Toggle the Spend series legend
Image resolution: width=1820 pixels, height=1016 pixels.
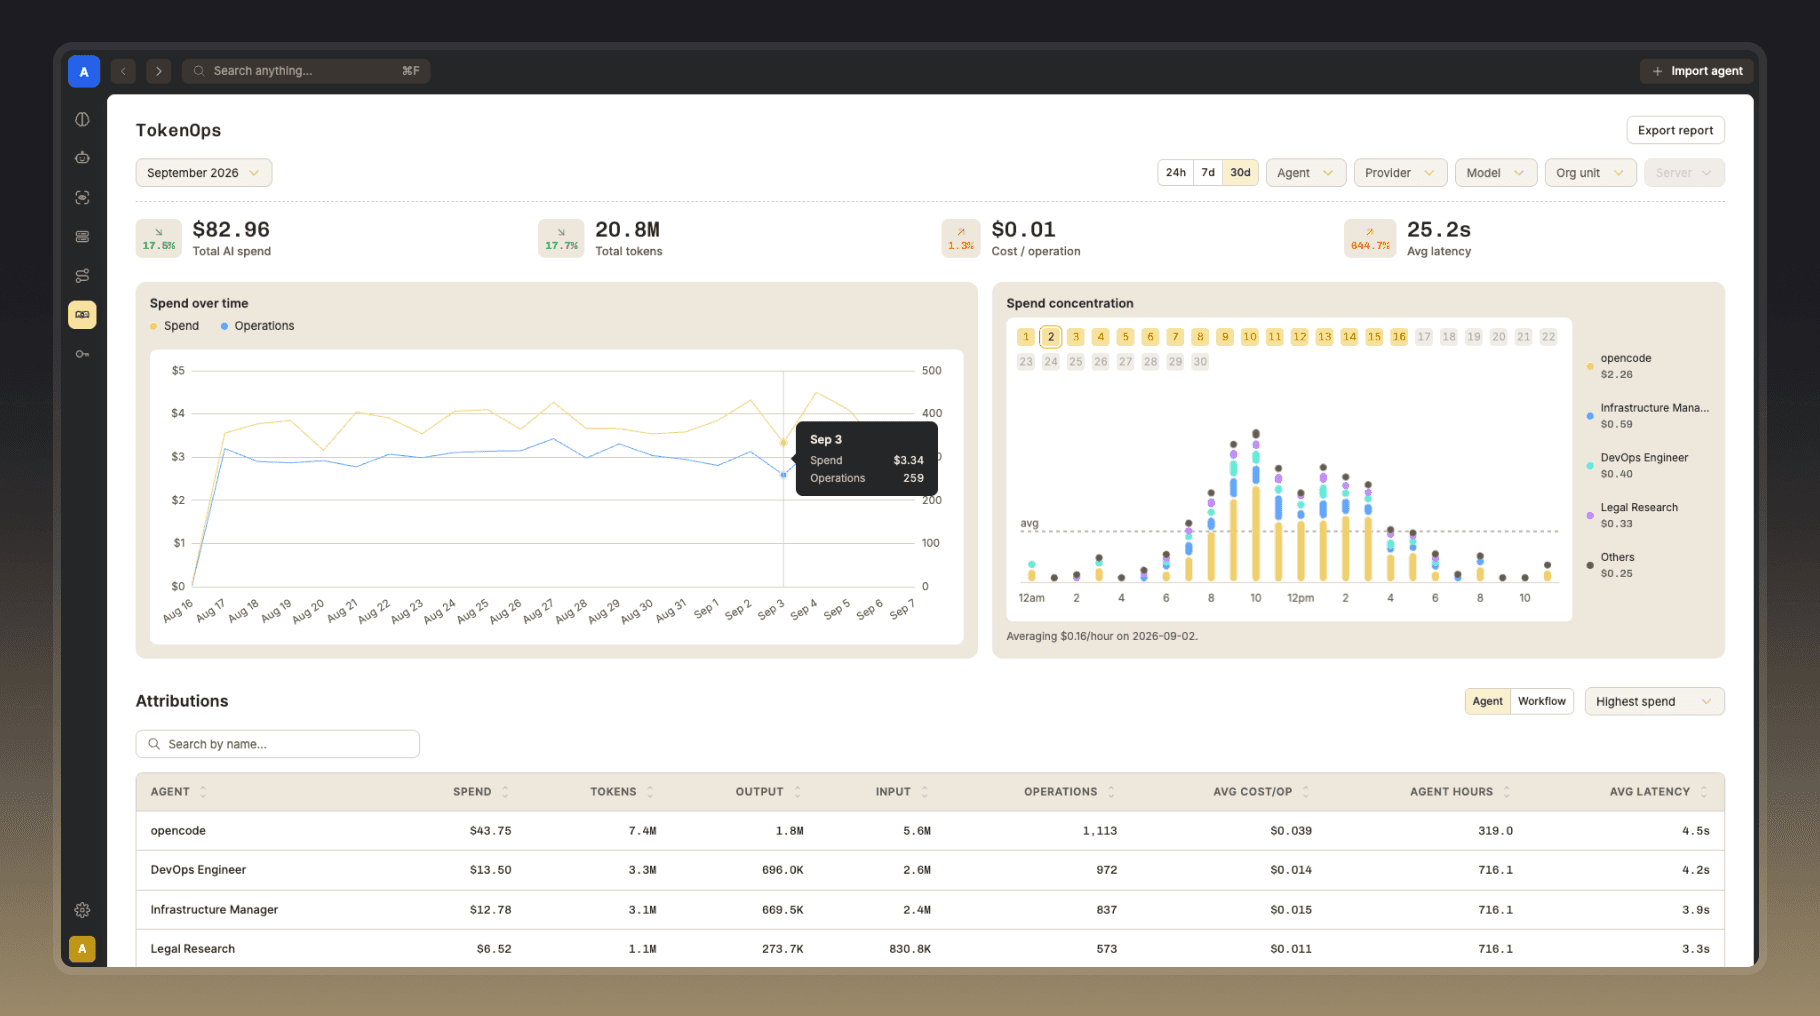175,326
